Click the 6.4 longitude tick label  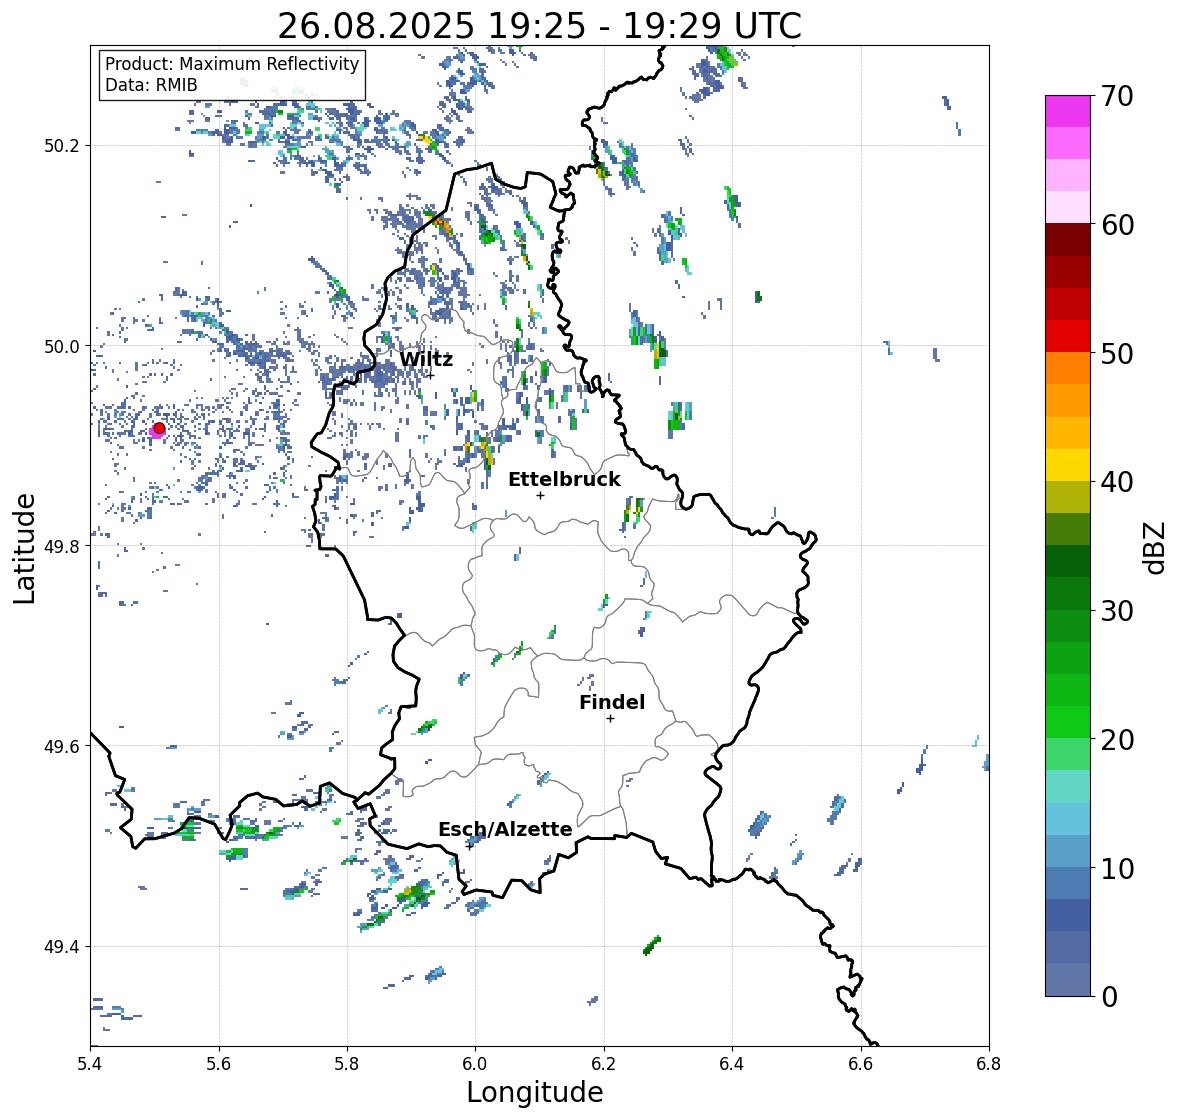(x=732, y=1063)
